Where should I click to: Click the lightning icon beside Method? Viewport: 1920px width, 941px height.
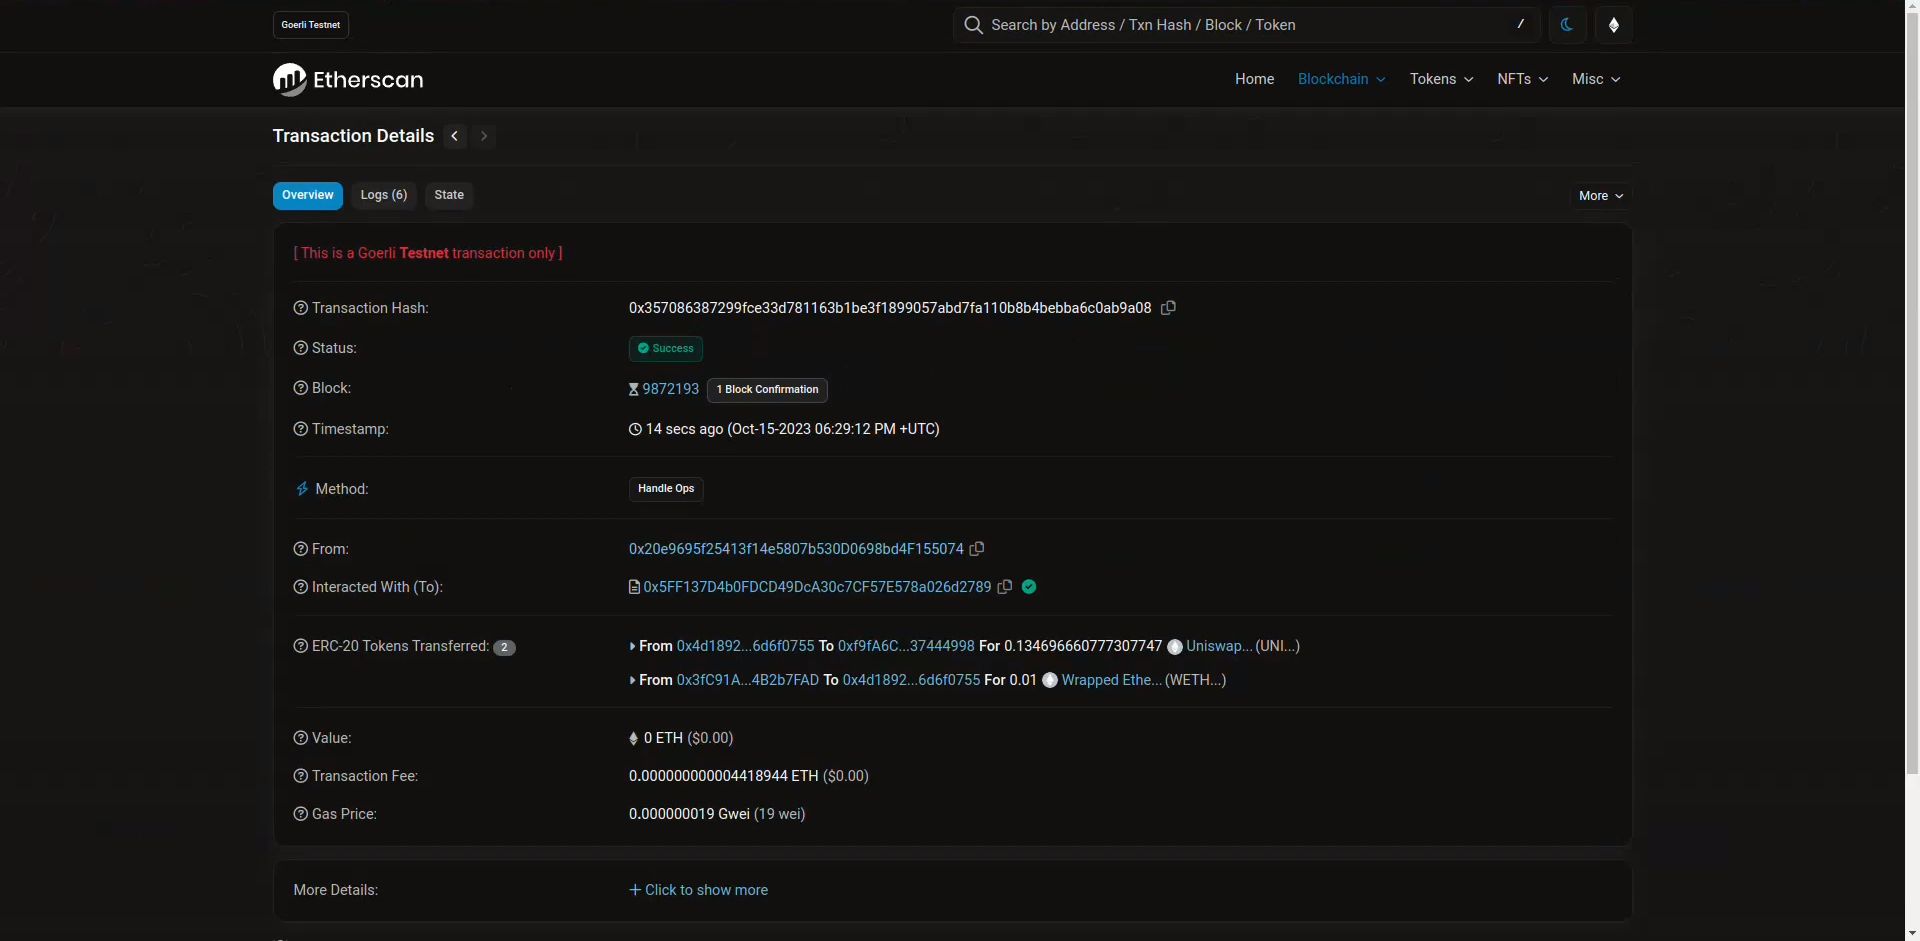(302, 489)
